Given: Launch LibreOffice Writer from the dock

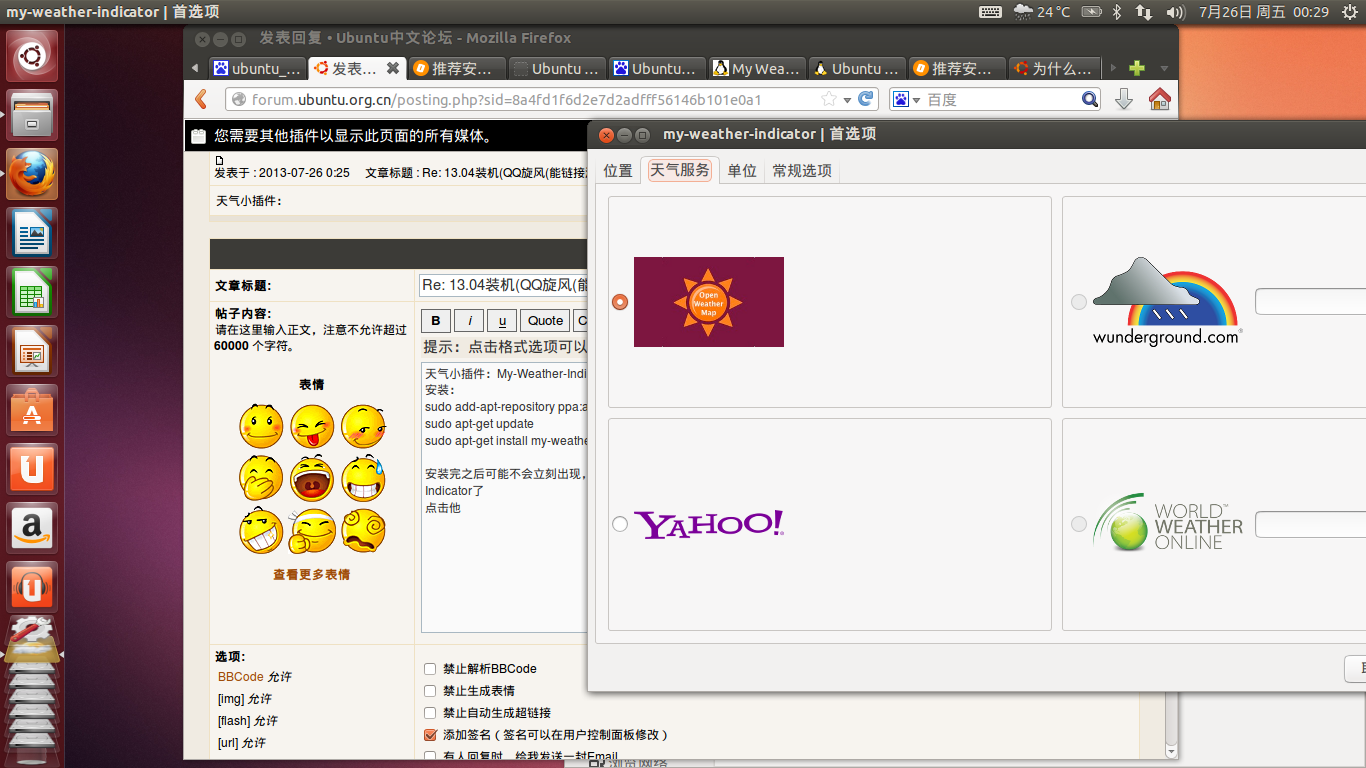Looking at the screenshot, I should pos(33,233).
